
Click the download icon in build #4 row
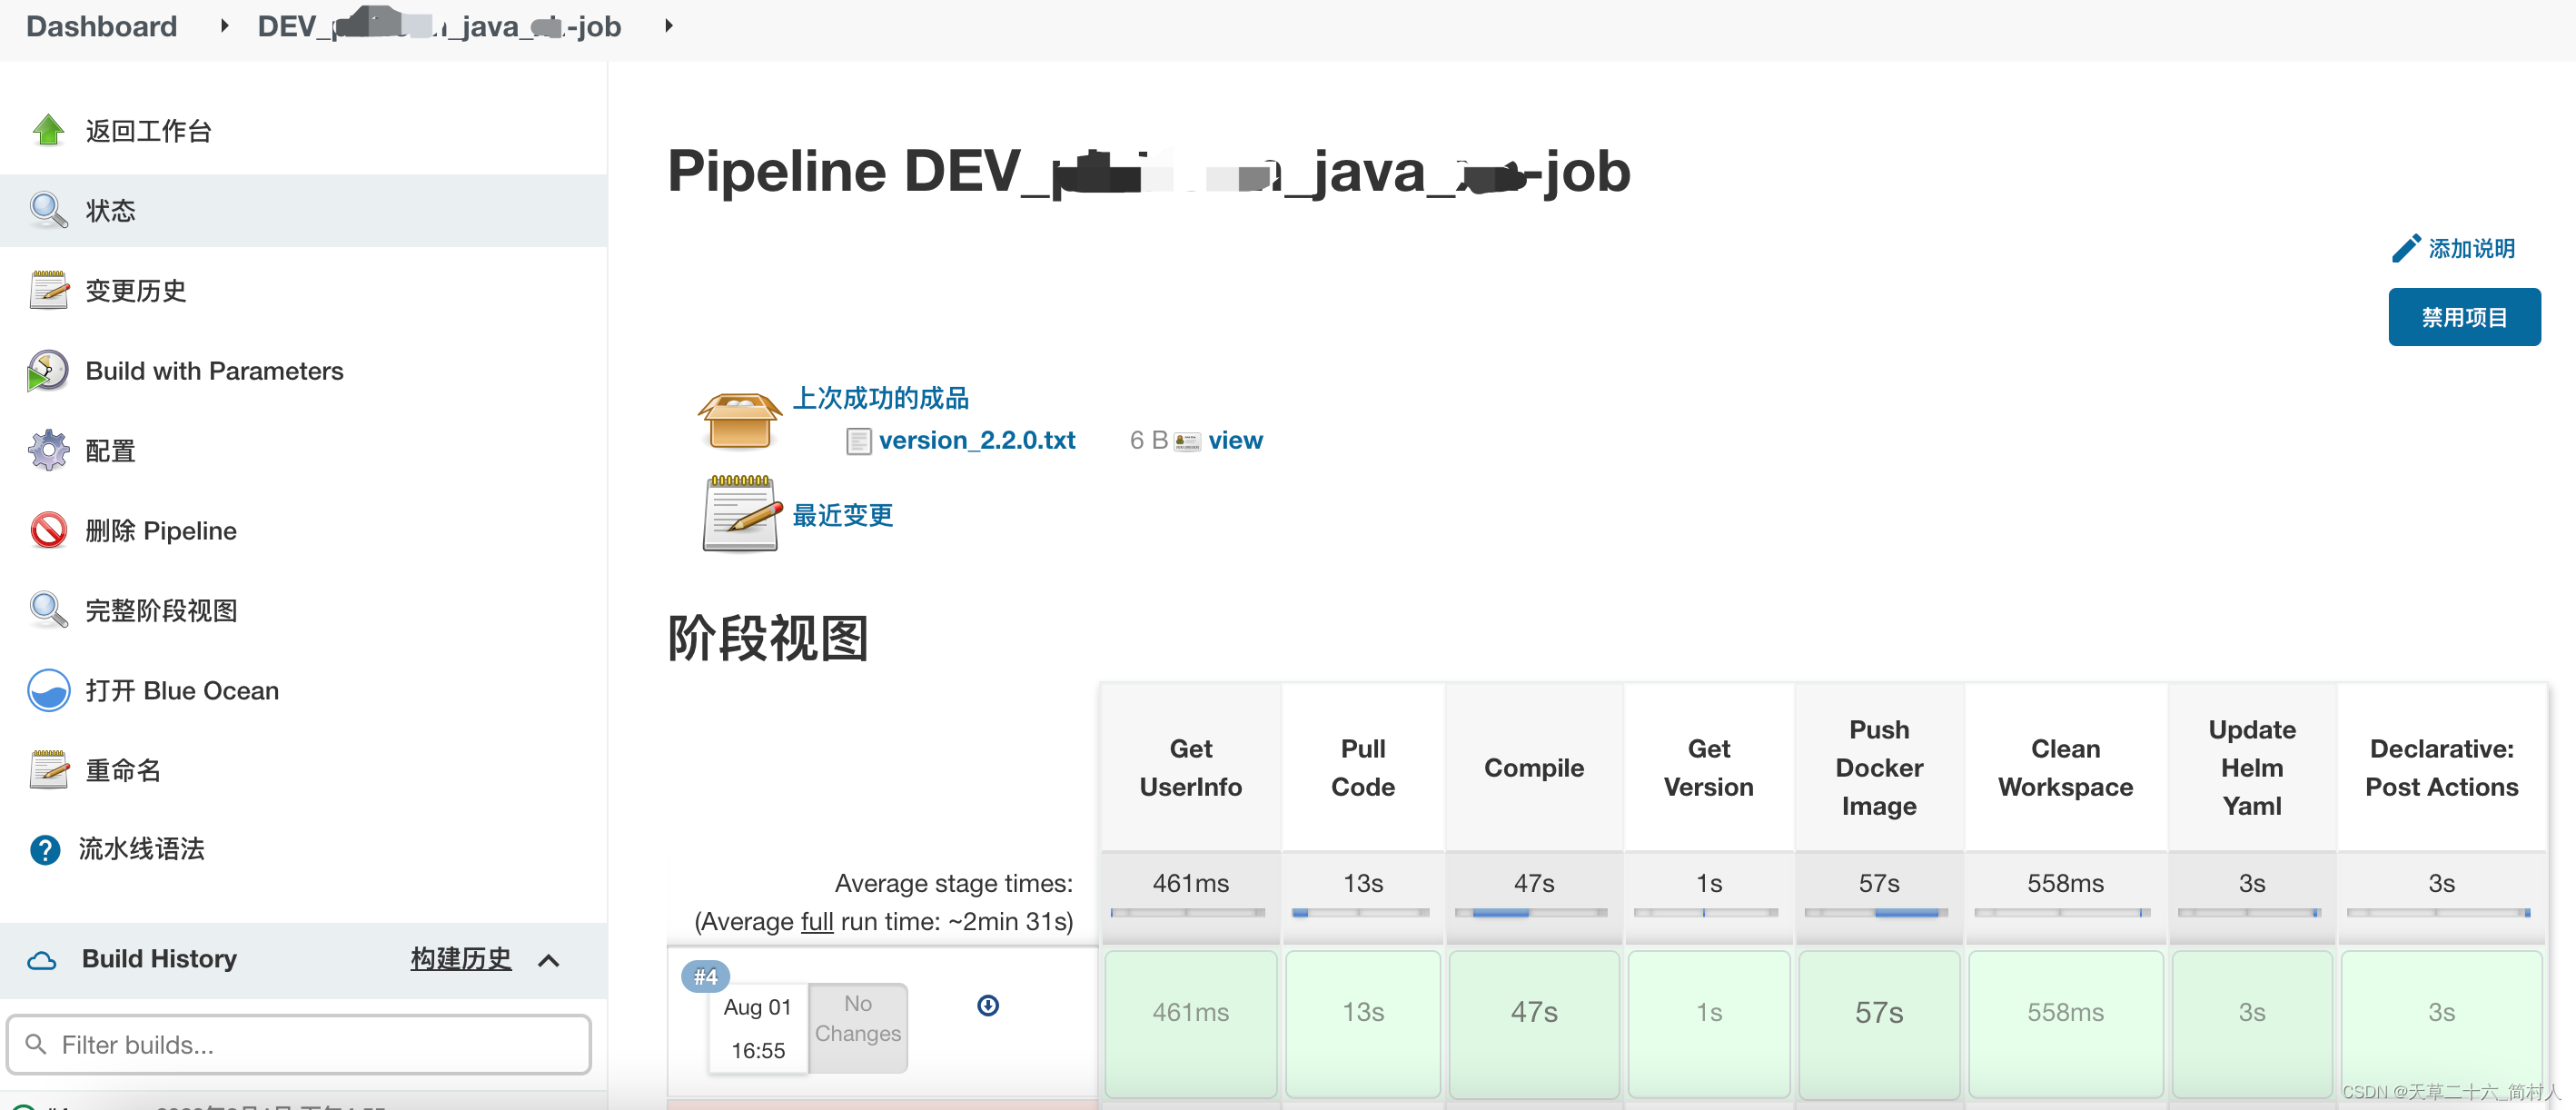click(987, 1006)
